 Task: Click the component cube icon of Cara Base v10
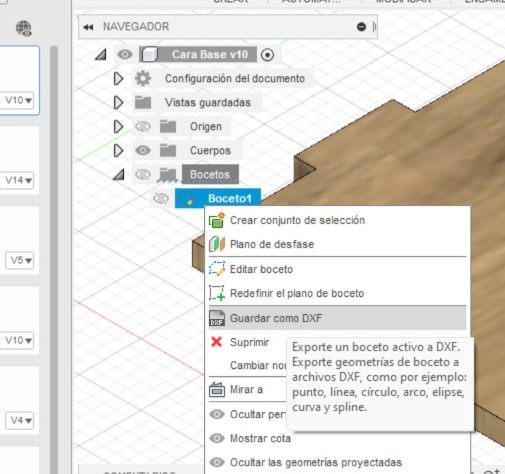(x=149, y=54)
